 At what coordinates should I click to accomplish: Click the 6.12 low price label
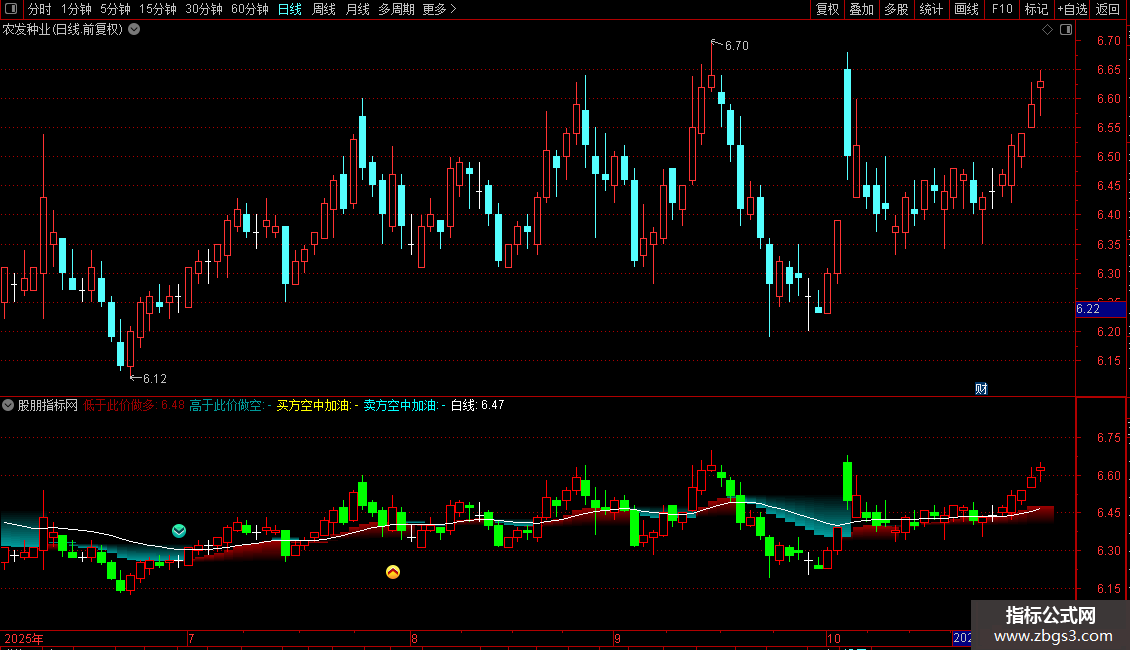coord(155,379)
